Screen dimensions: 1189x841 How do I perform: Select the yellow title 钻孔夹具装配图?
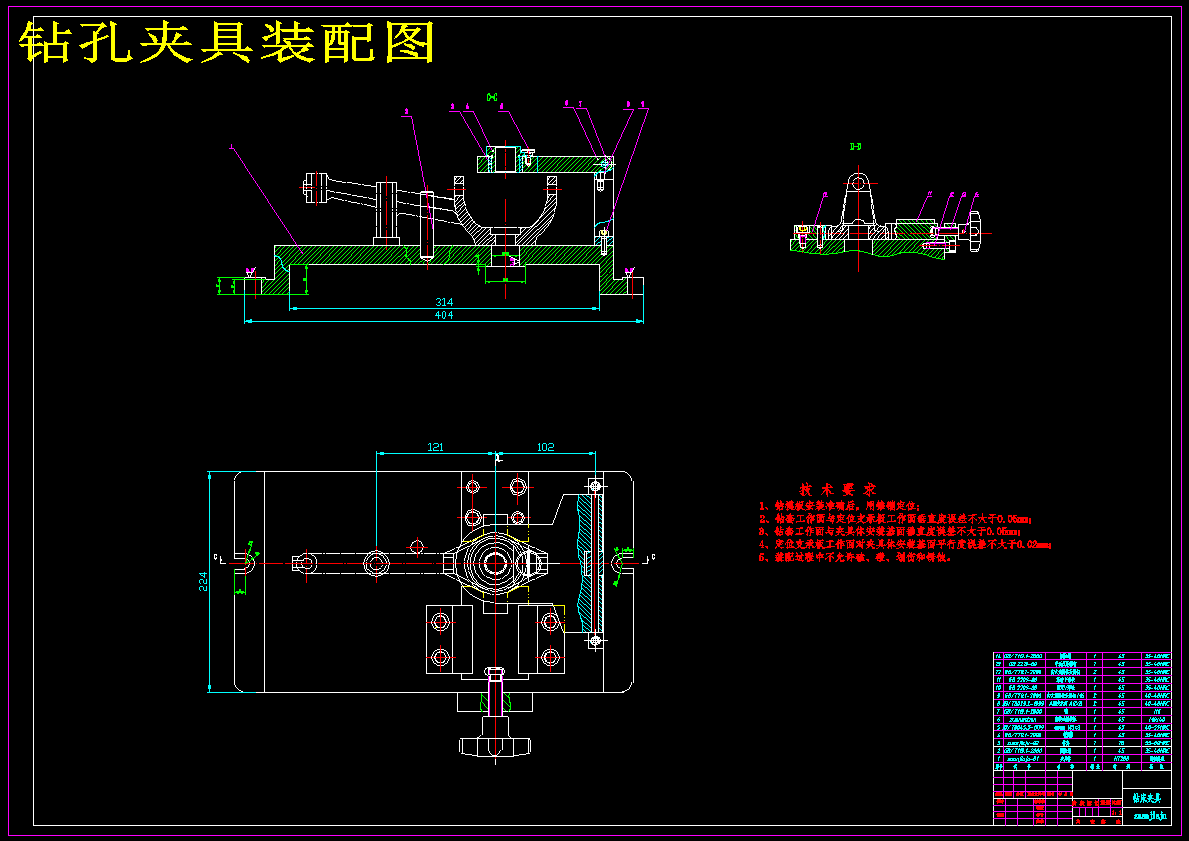pyautogui.click(x=226, y=42)
